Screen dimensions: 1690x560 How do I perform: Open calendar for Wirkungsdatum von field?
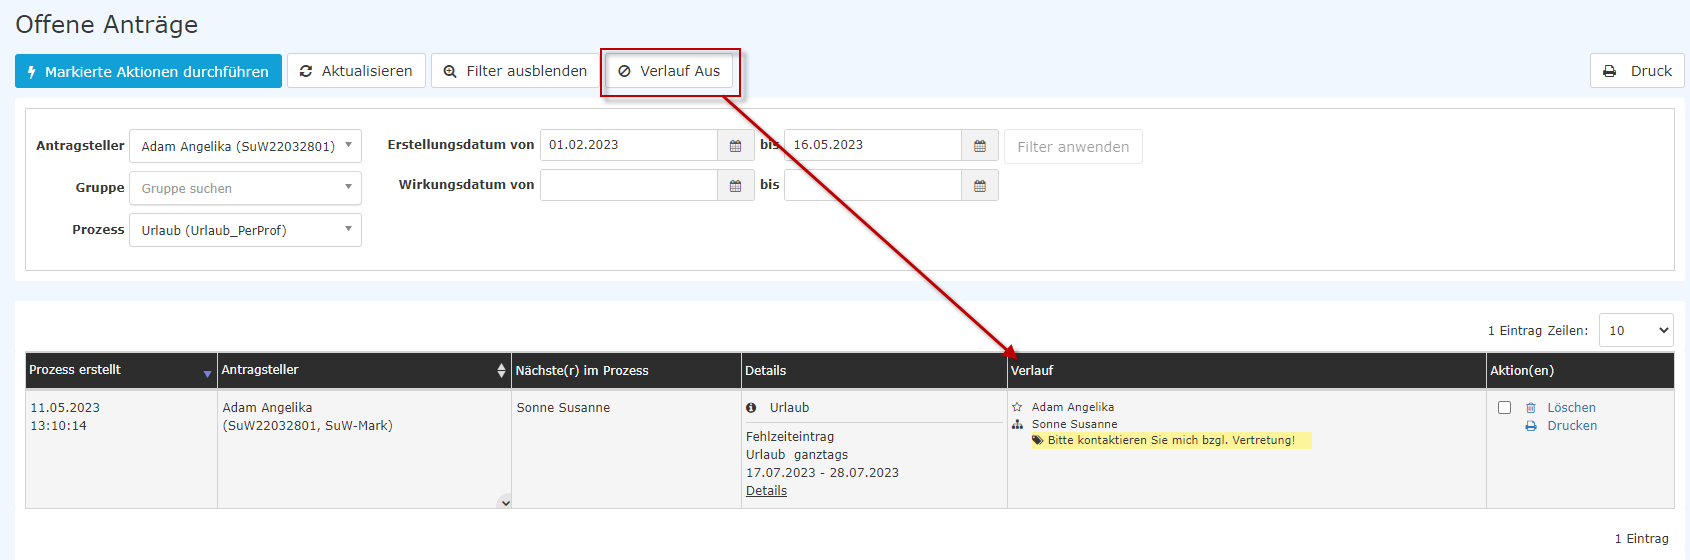point(735,186)
